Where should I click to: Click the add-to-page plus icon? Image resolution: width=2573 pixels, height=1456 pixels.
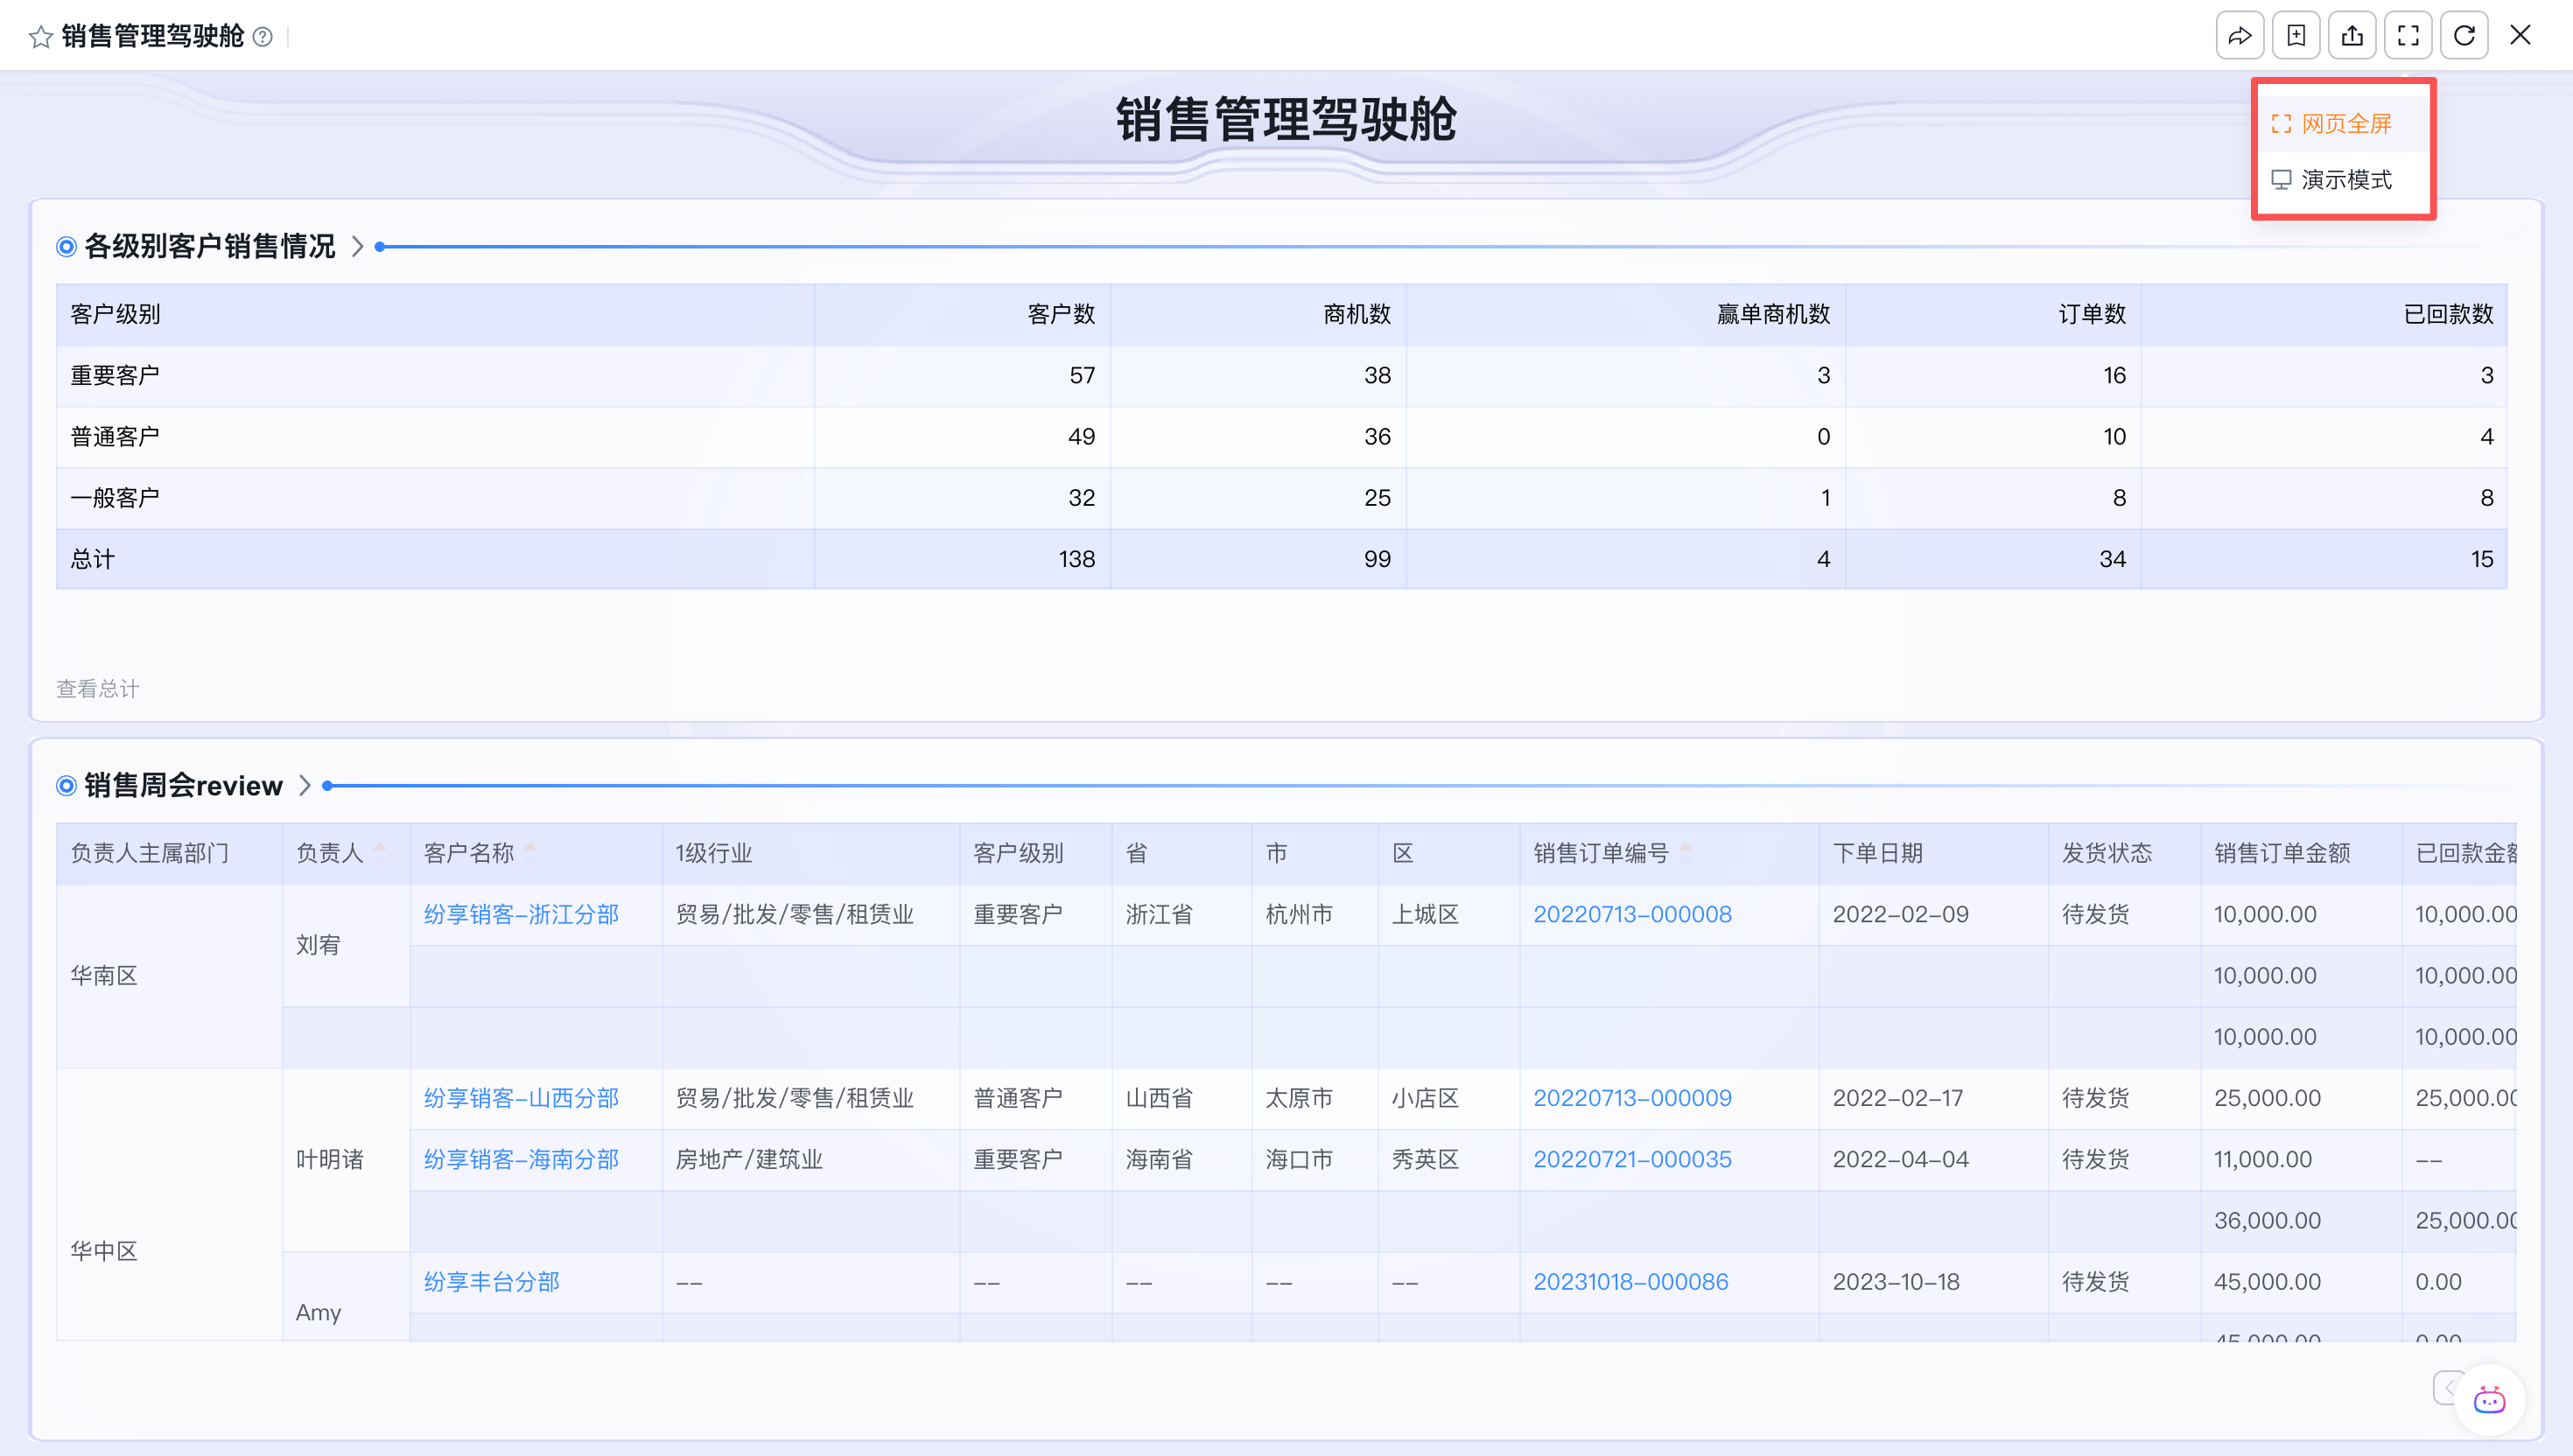pos(2295,36)
